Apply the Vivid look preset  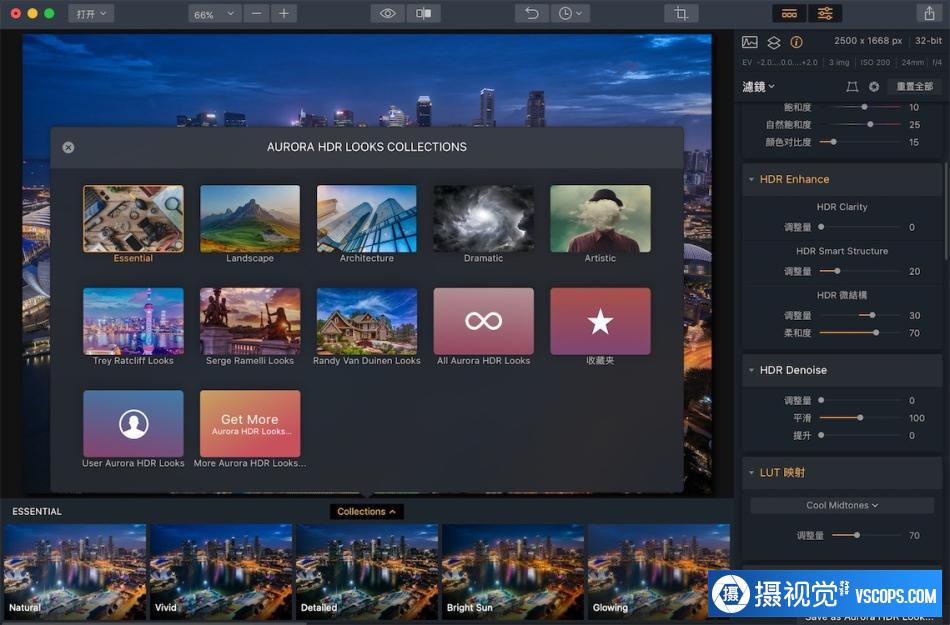(x=221, y=572)
